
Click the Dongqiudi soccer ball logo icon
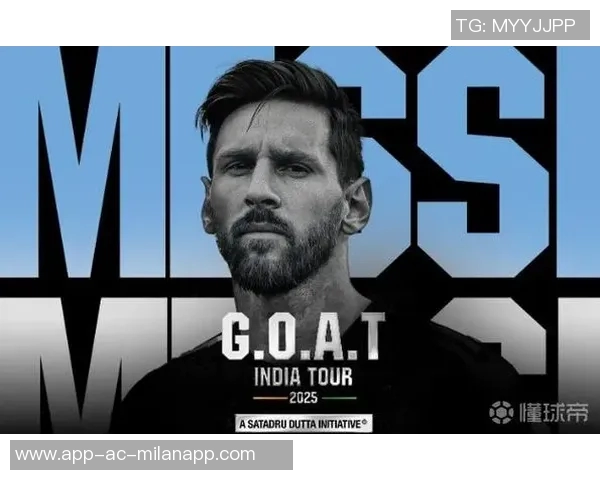pos(501,413)
